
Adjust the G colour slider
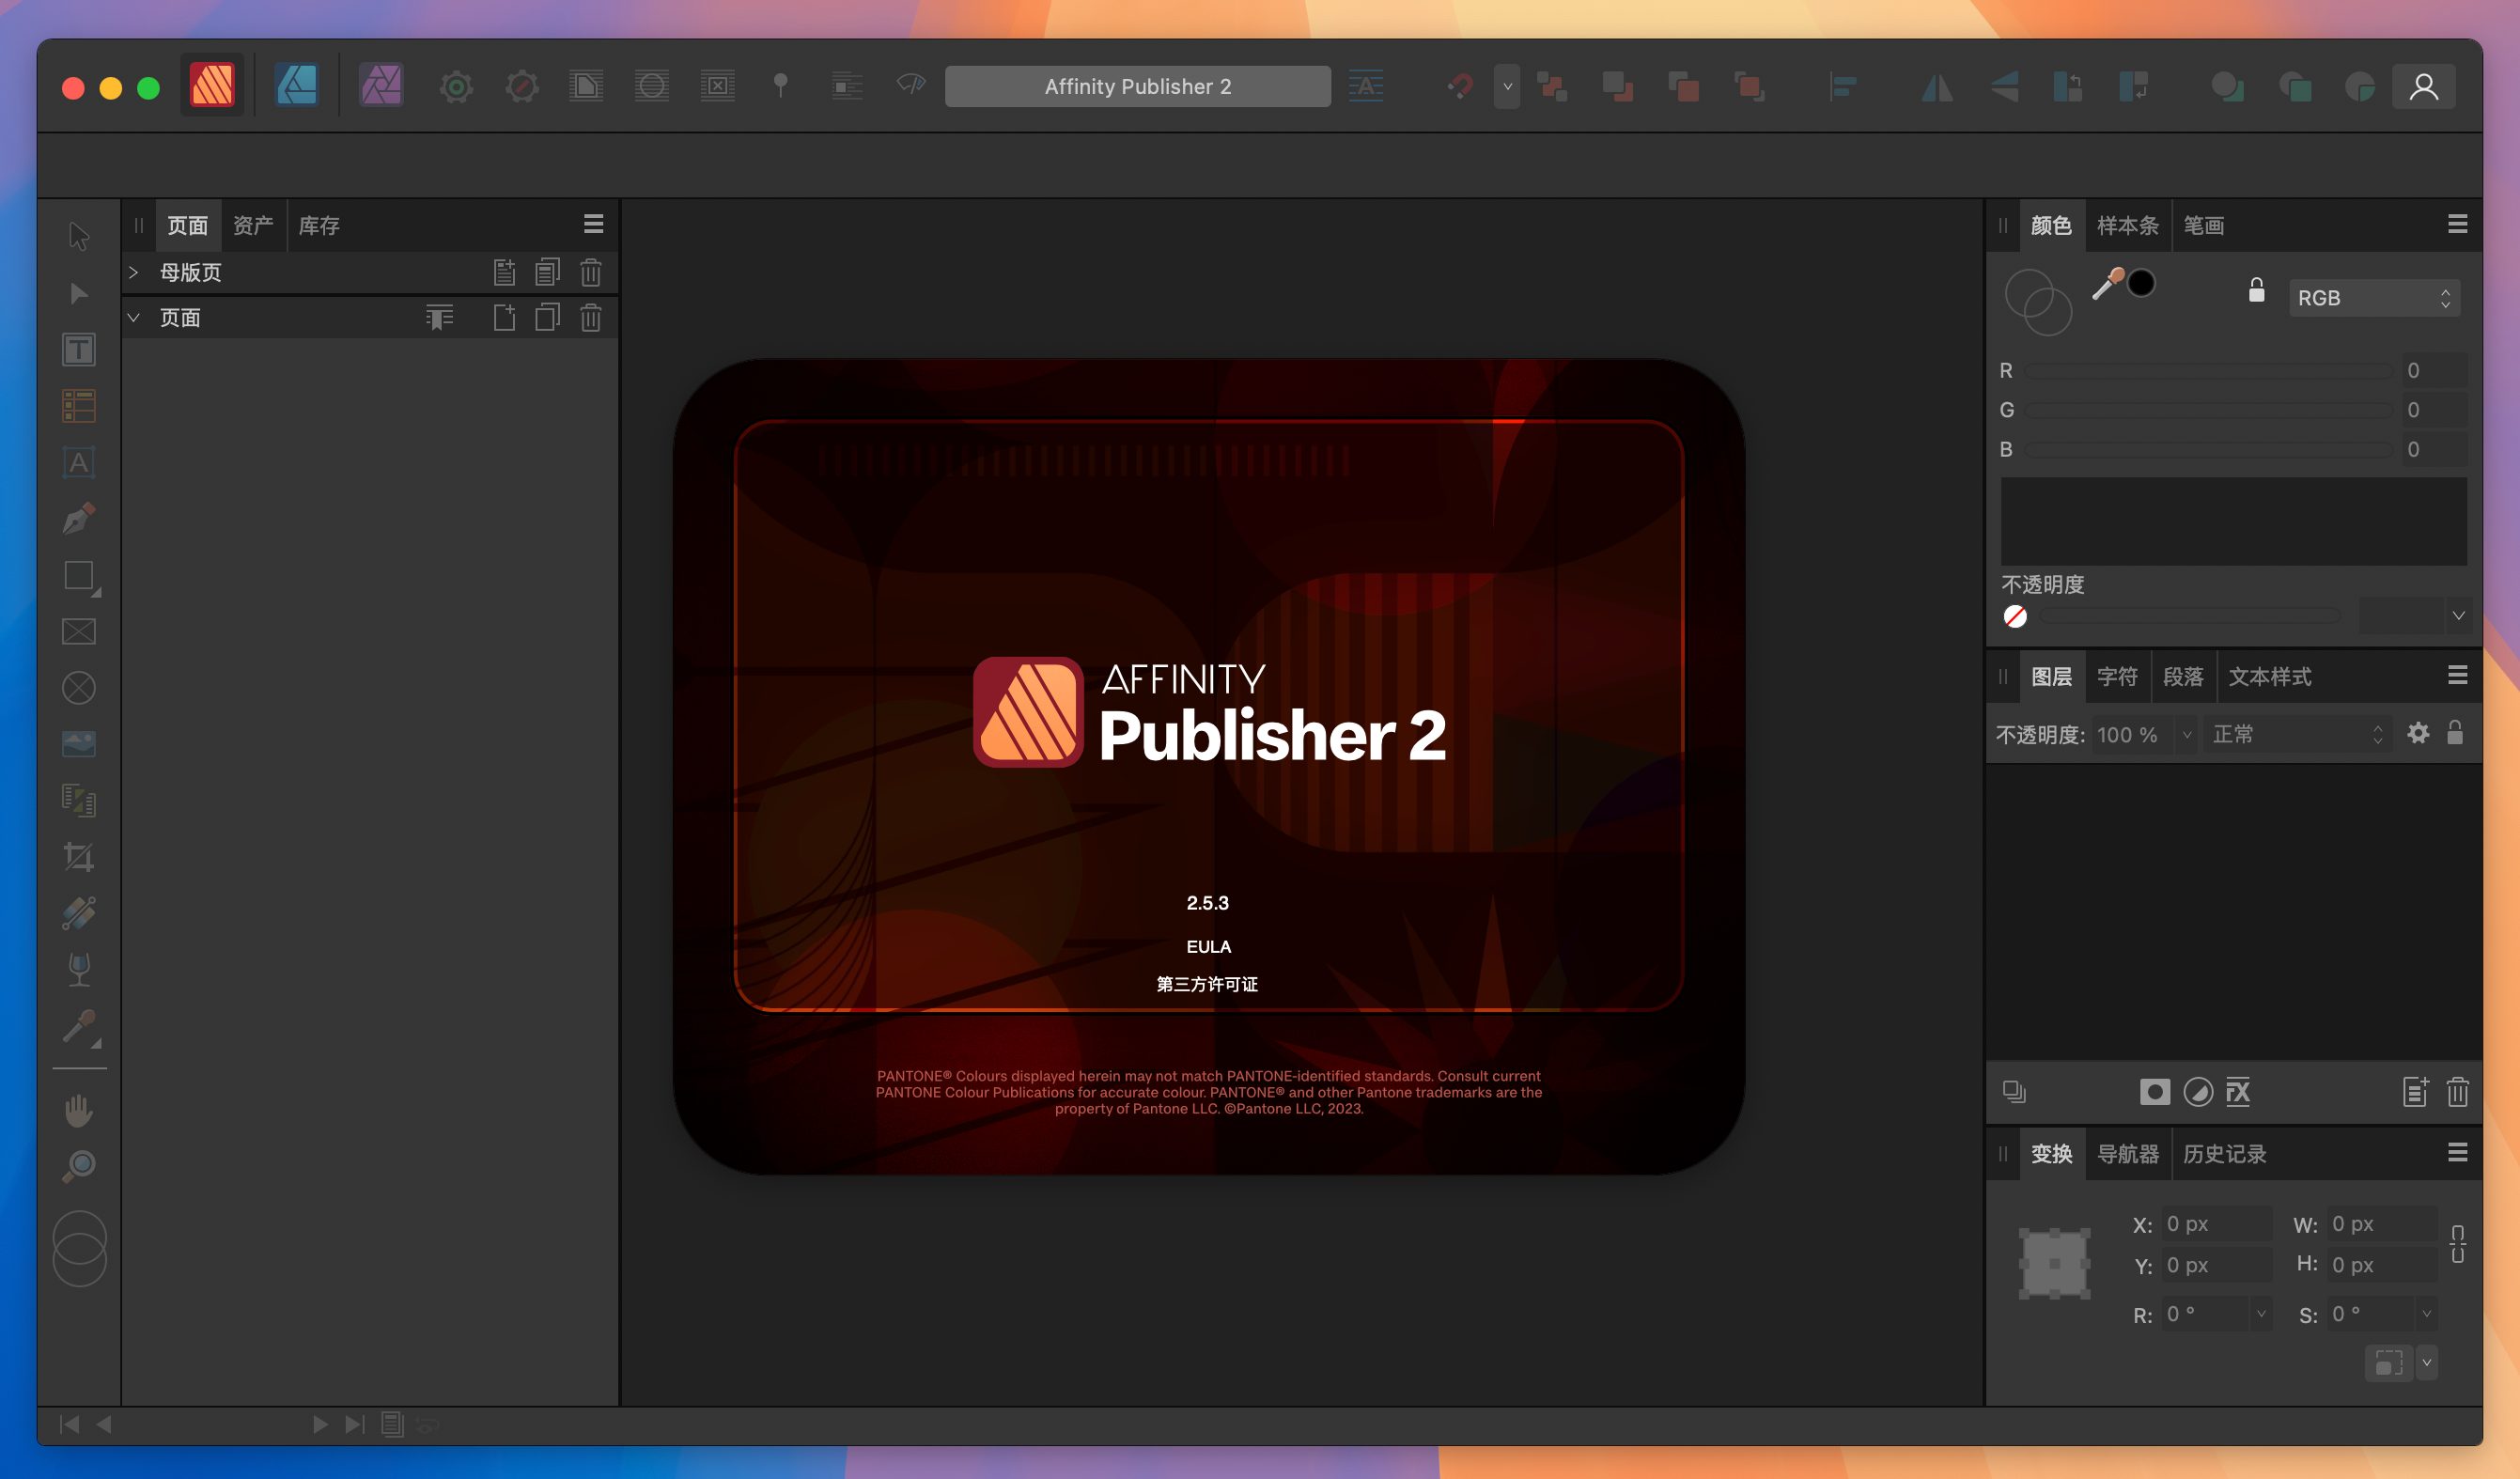tap(2208, 410)
